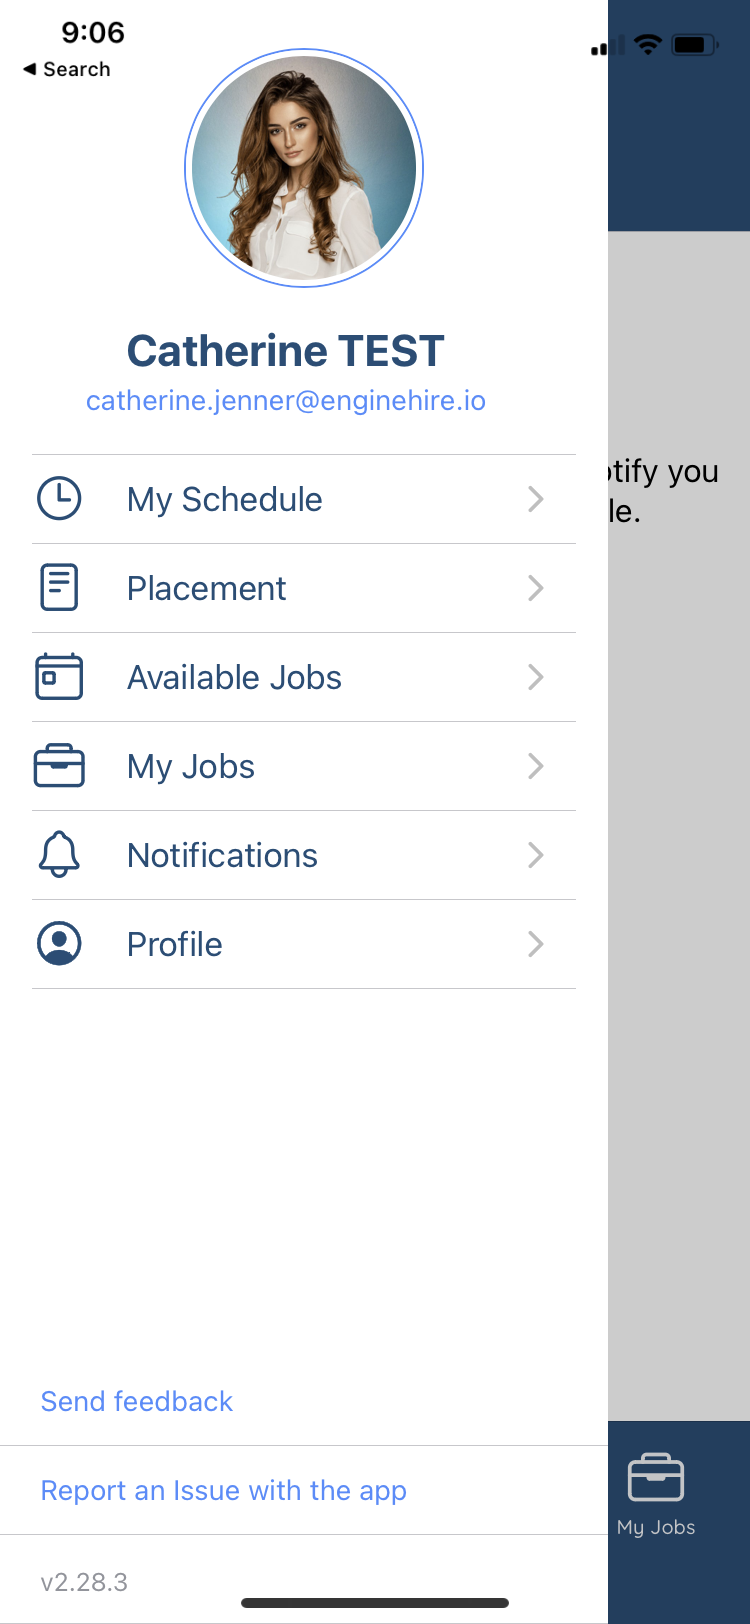Open the Notifications menu entry

tap(304, 855)
